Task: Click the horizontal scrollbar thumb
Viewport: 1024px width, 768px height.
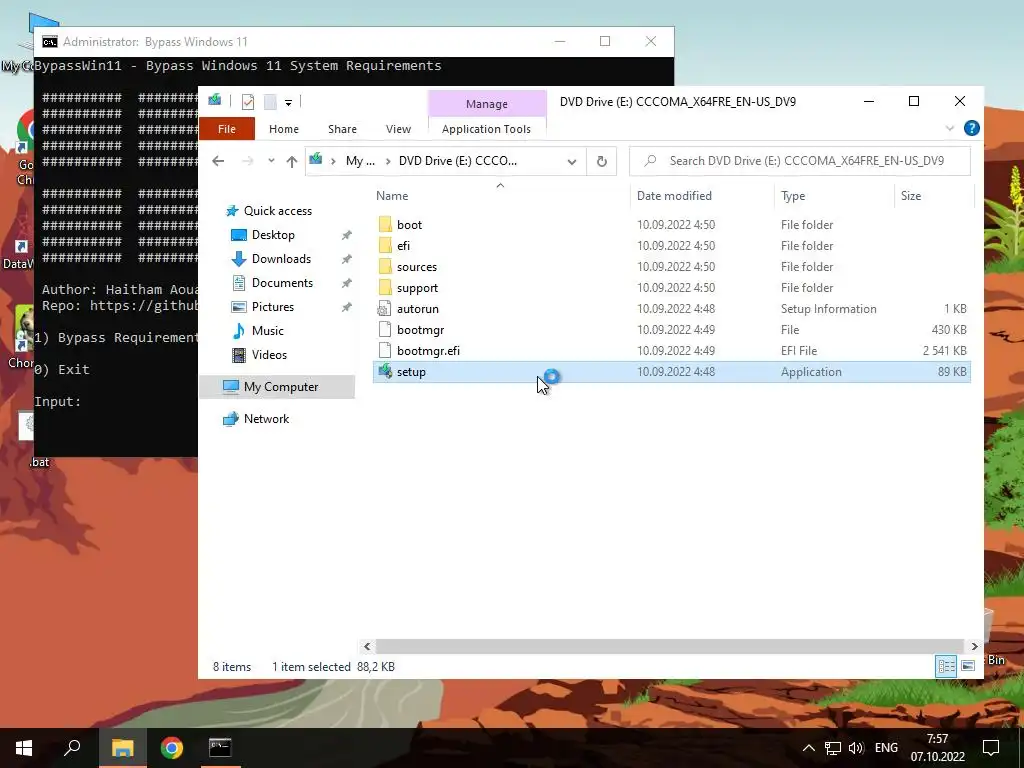Action: click(x=670, y=647)
